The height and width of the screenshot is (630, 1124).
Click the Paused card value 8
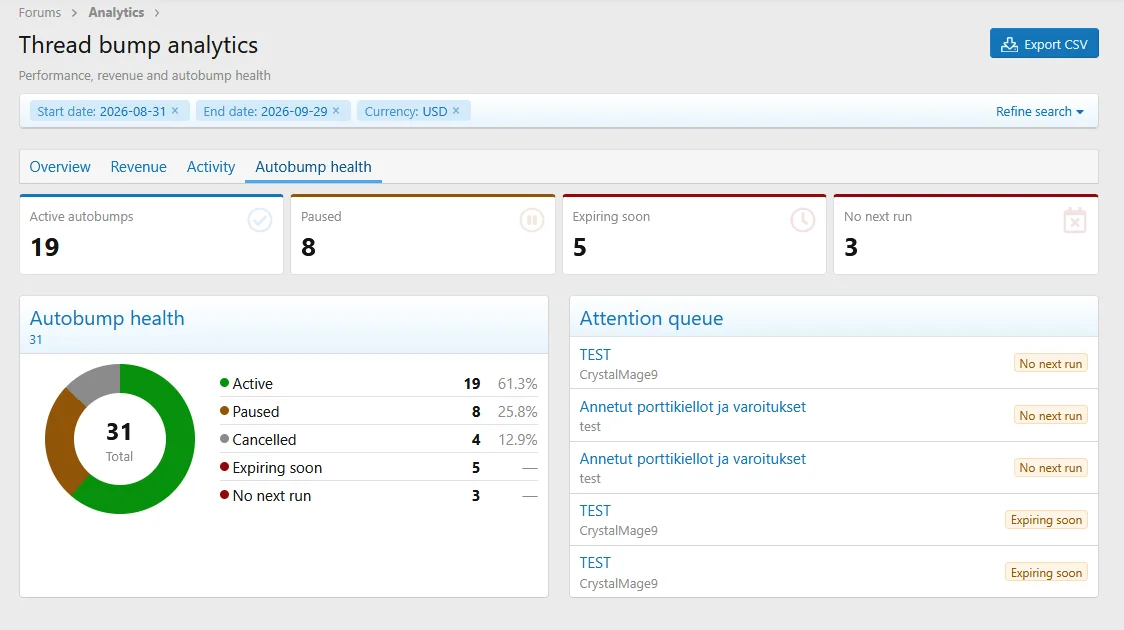[x=308, y=247]
